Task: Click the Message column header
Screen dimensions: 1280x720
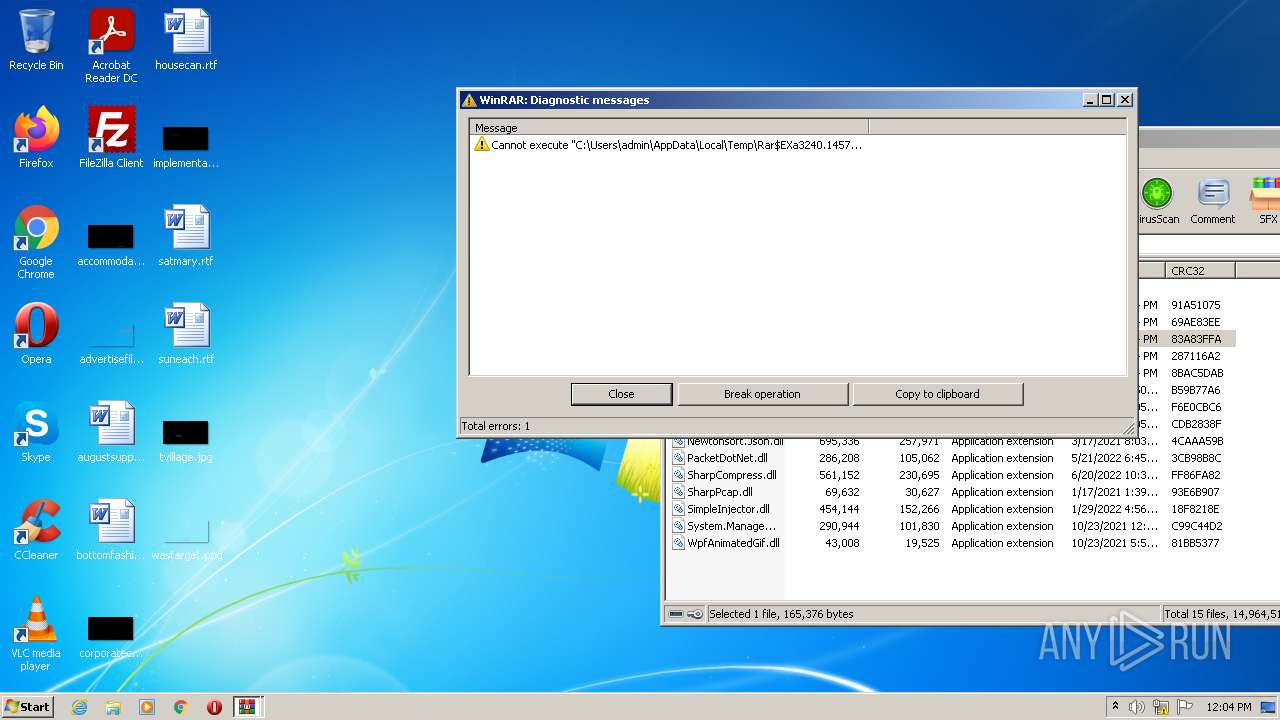Action: [x=669, y=127]
